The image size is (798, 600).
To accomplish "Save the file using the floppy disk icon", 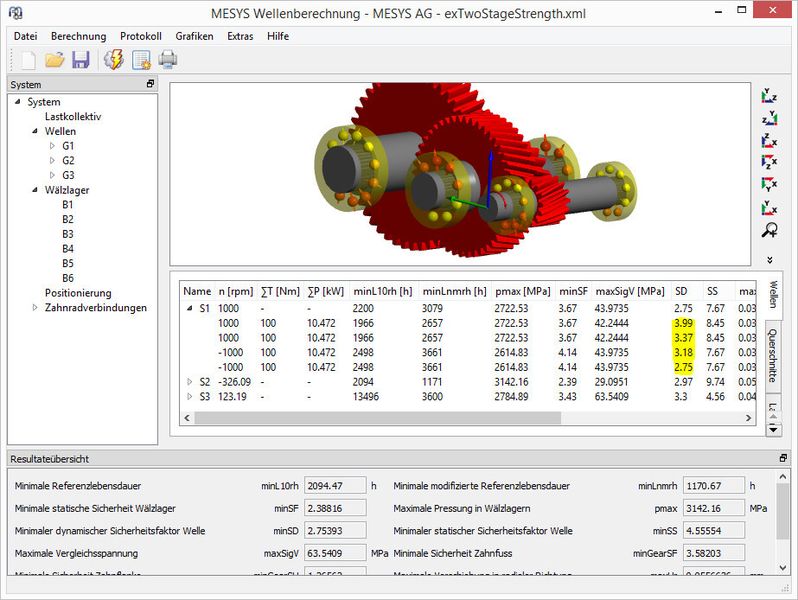I will pyautogui.click(x=81, y=60).
